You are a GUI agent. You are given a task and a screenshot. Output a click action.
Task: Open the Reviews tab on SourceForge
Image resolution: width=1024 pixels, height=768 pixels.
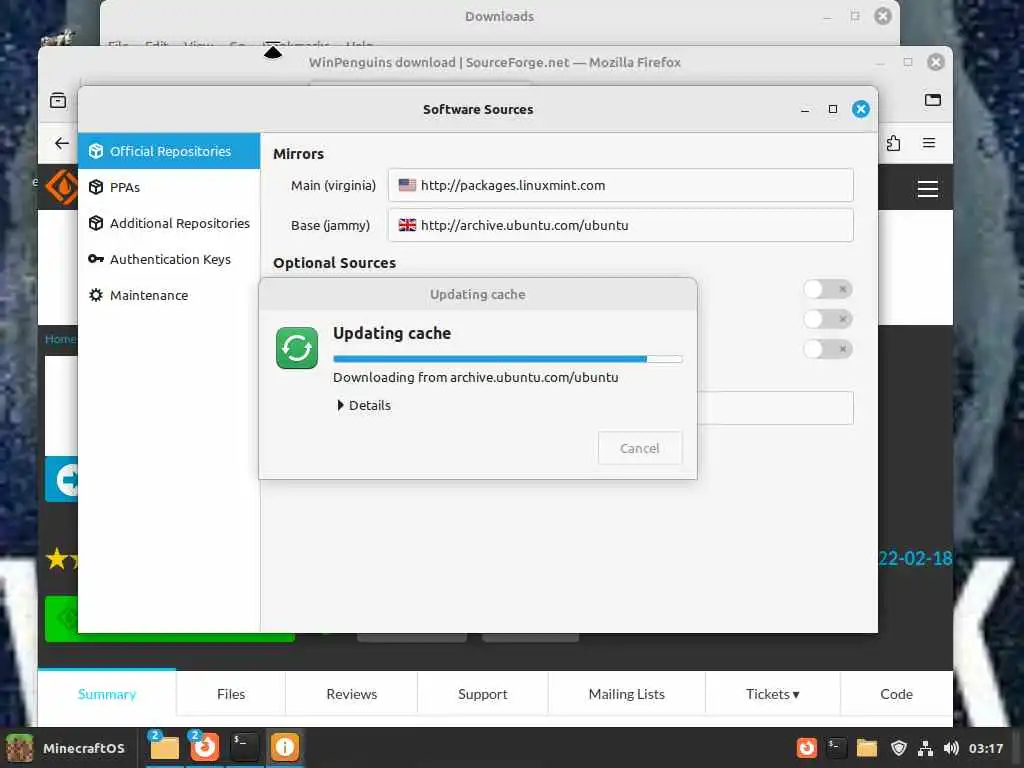(352, 694)
